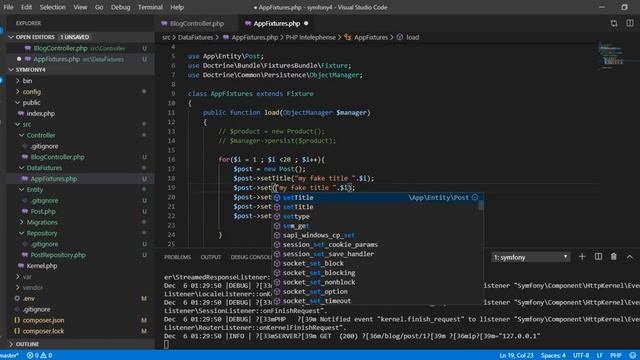This screenshot has height=360, width=640.
Task: Split the editor with the split icon
Action: 630,23
